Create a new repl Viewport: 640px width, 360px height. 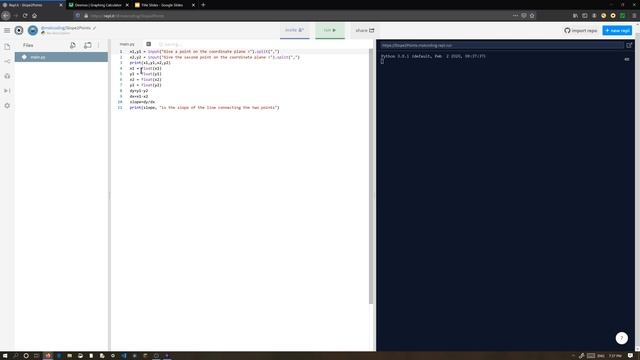tap(617, 31)
